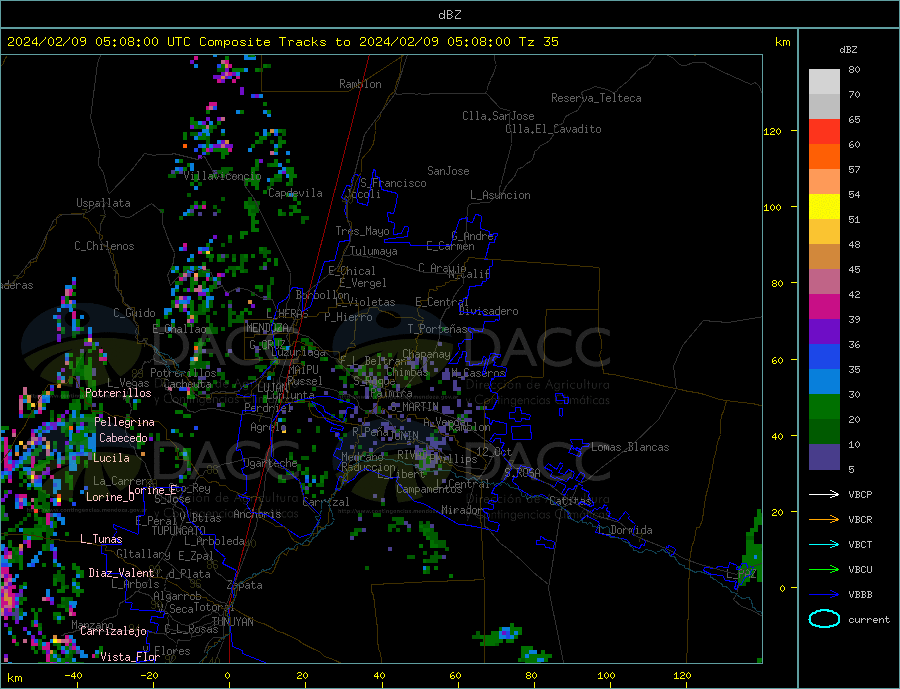Click the white 'Pellegrina' station label
900x689 pixels.
click(x=125, y=422)
